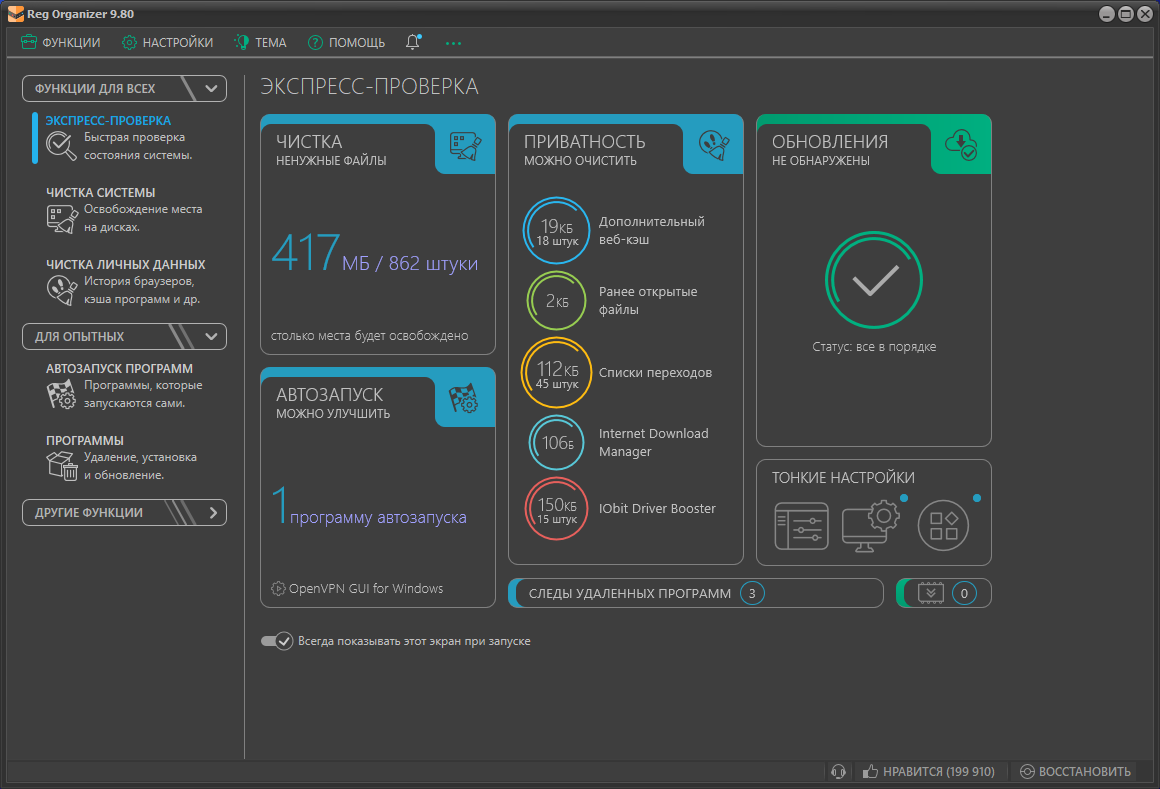Click the checkered flag autostart sidebar icon
The image size is (1160, 789).
click(61, 394)
